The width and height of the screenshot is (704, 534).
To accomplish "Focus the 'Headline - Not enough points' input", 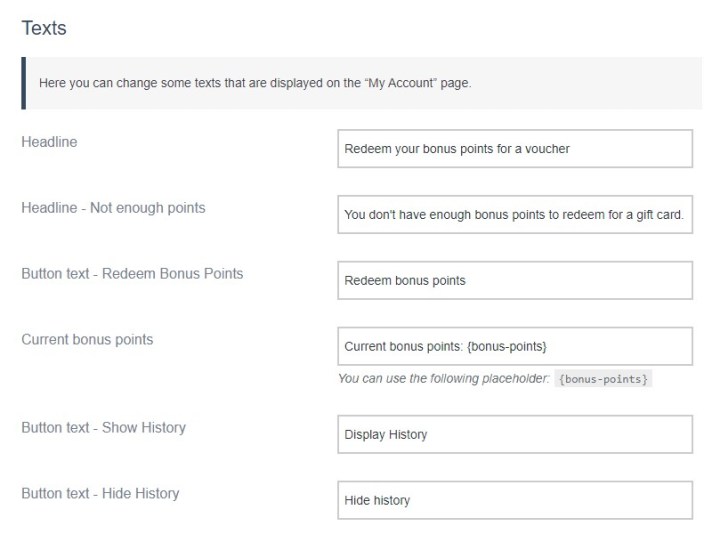I will (515, 214).
